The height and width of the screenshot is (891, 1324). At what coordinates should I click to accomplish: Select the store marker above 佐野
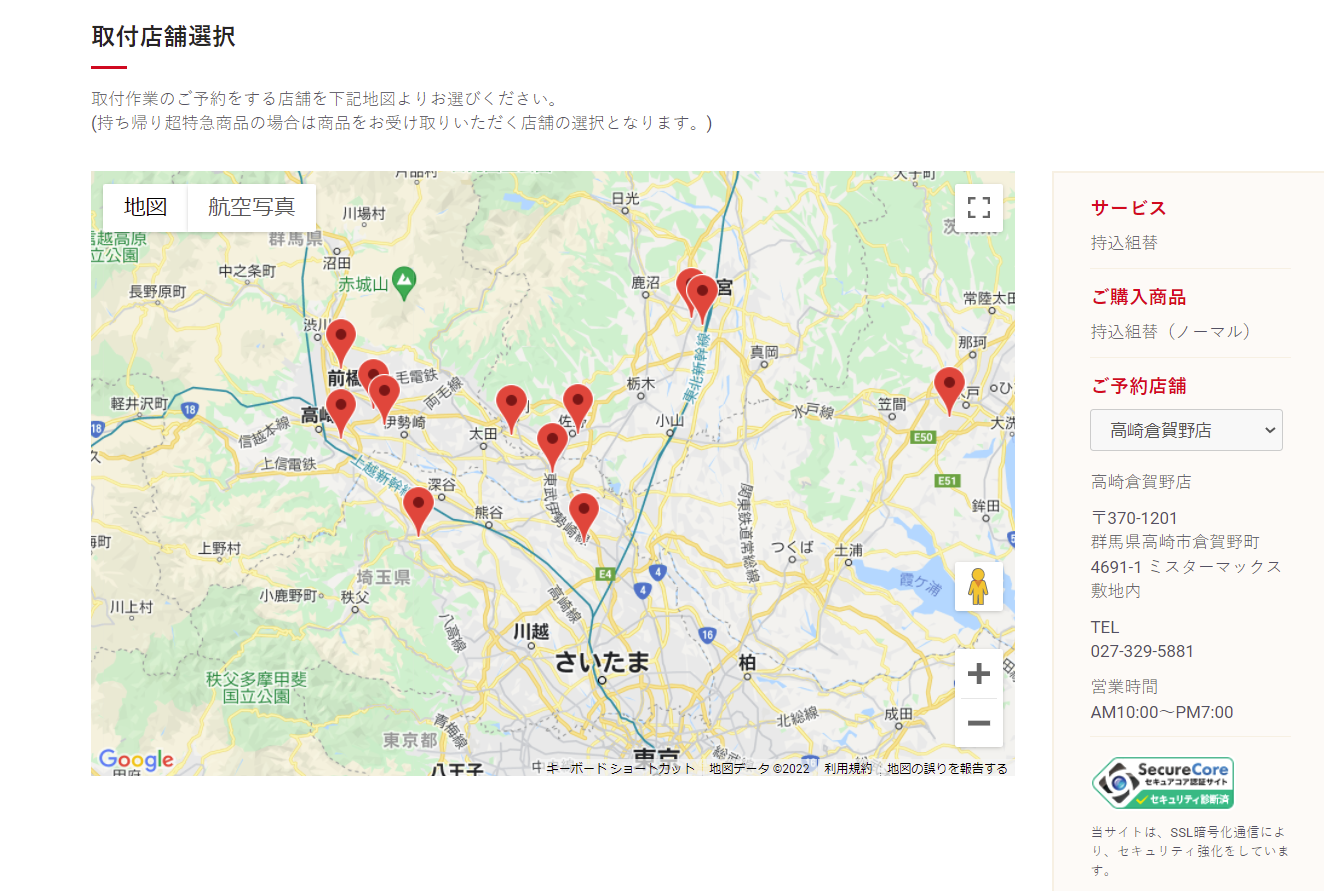pyautogui.click(x=577, y=403)
